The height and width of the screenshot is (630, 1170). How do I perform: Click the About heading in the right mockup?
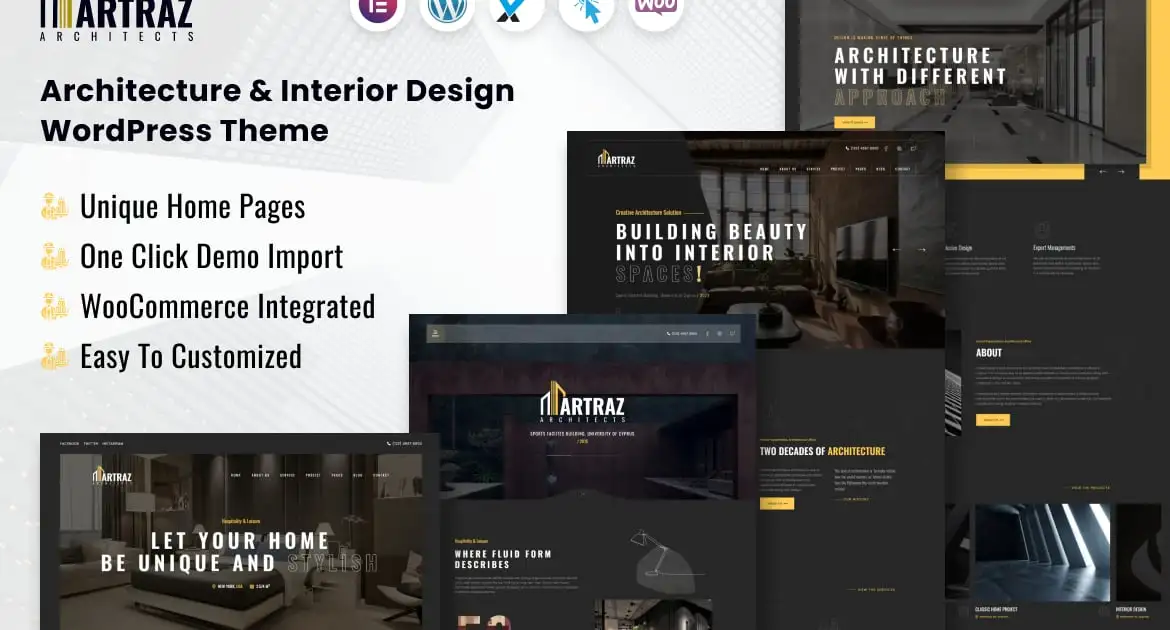pos(989,352)
